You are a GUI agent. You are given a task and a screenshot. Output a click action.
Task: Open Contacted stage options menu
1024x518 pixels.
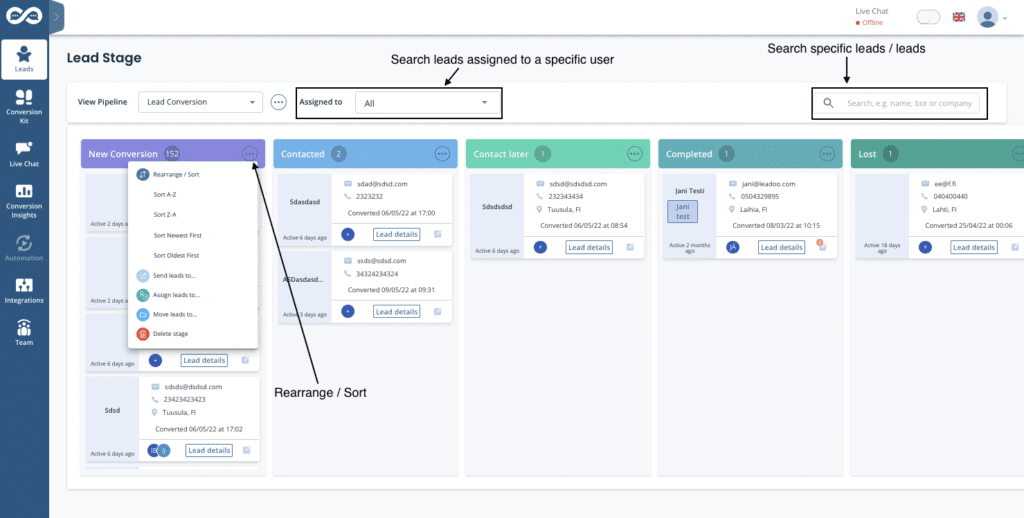tap(442, 154)
